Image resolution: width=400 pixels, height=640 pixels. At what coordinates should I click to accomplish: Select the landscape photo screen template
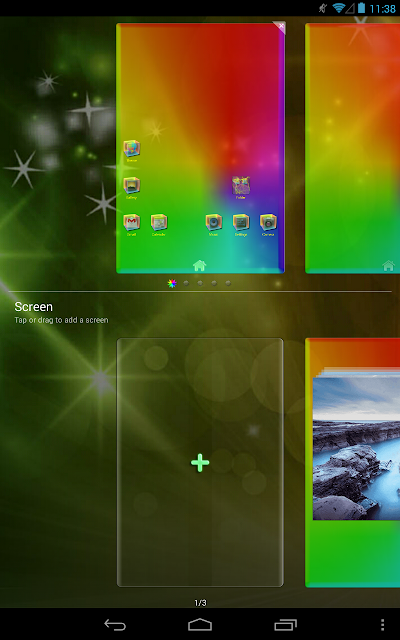[353, 462]
